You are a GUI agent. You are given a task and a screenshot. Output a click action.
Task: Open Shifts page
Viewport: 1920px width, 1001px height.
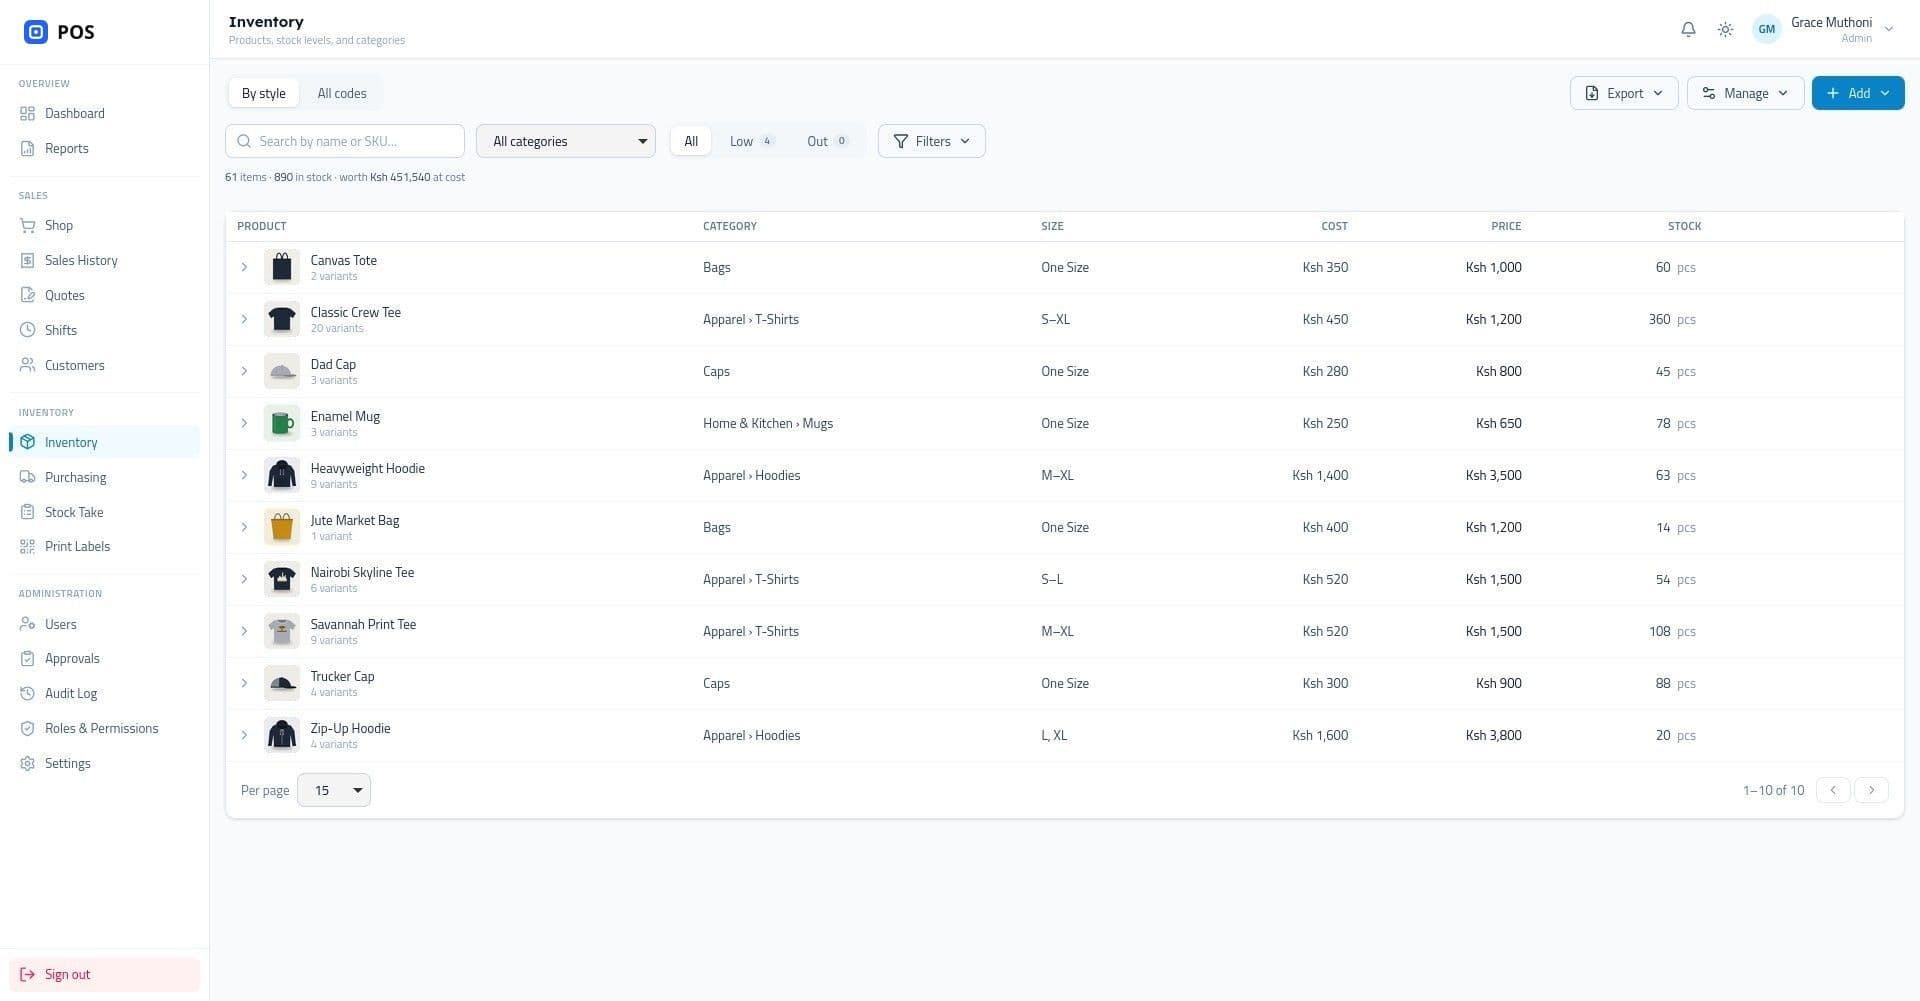pyautogui.click(x=104, y=331)
